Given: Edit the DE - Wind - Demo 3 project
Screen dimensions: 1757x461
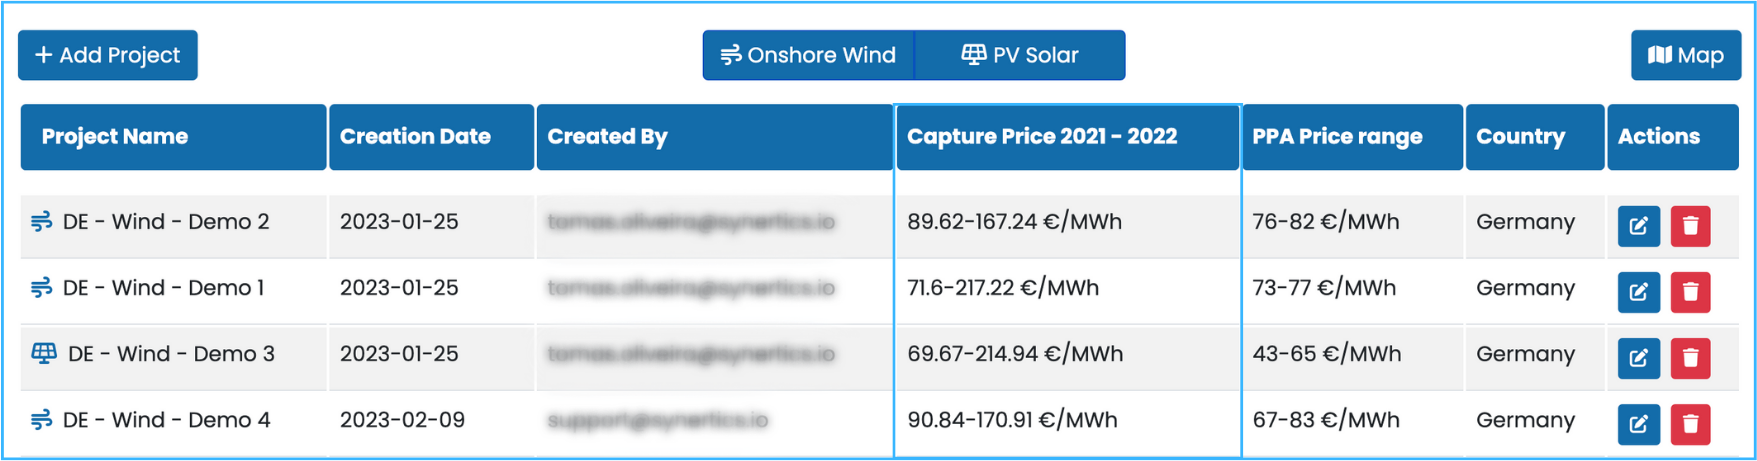Looking at the screenshot, I should (1638, 358).
